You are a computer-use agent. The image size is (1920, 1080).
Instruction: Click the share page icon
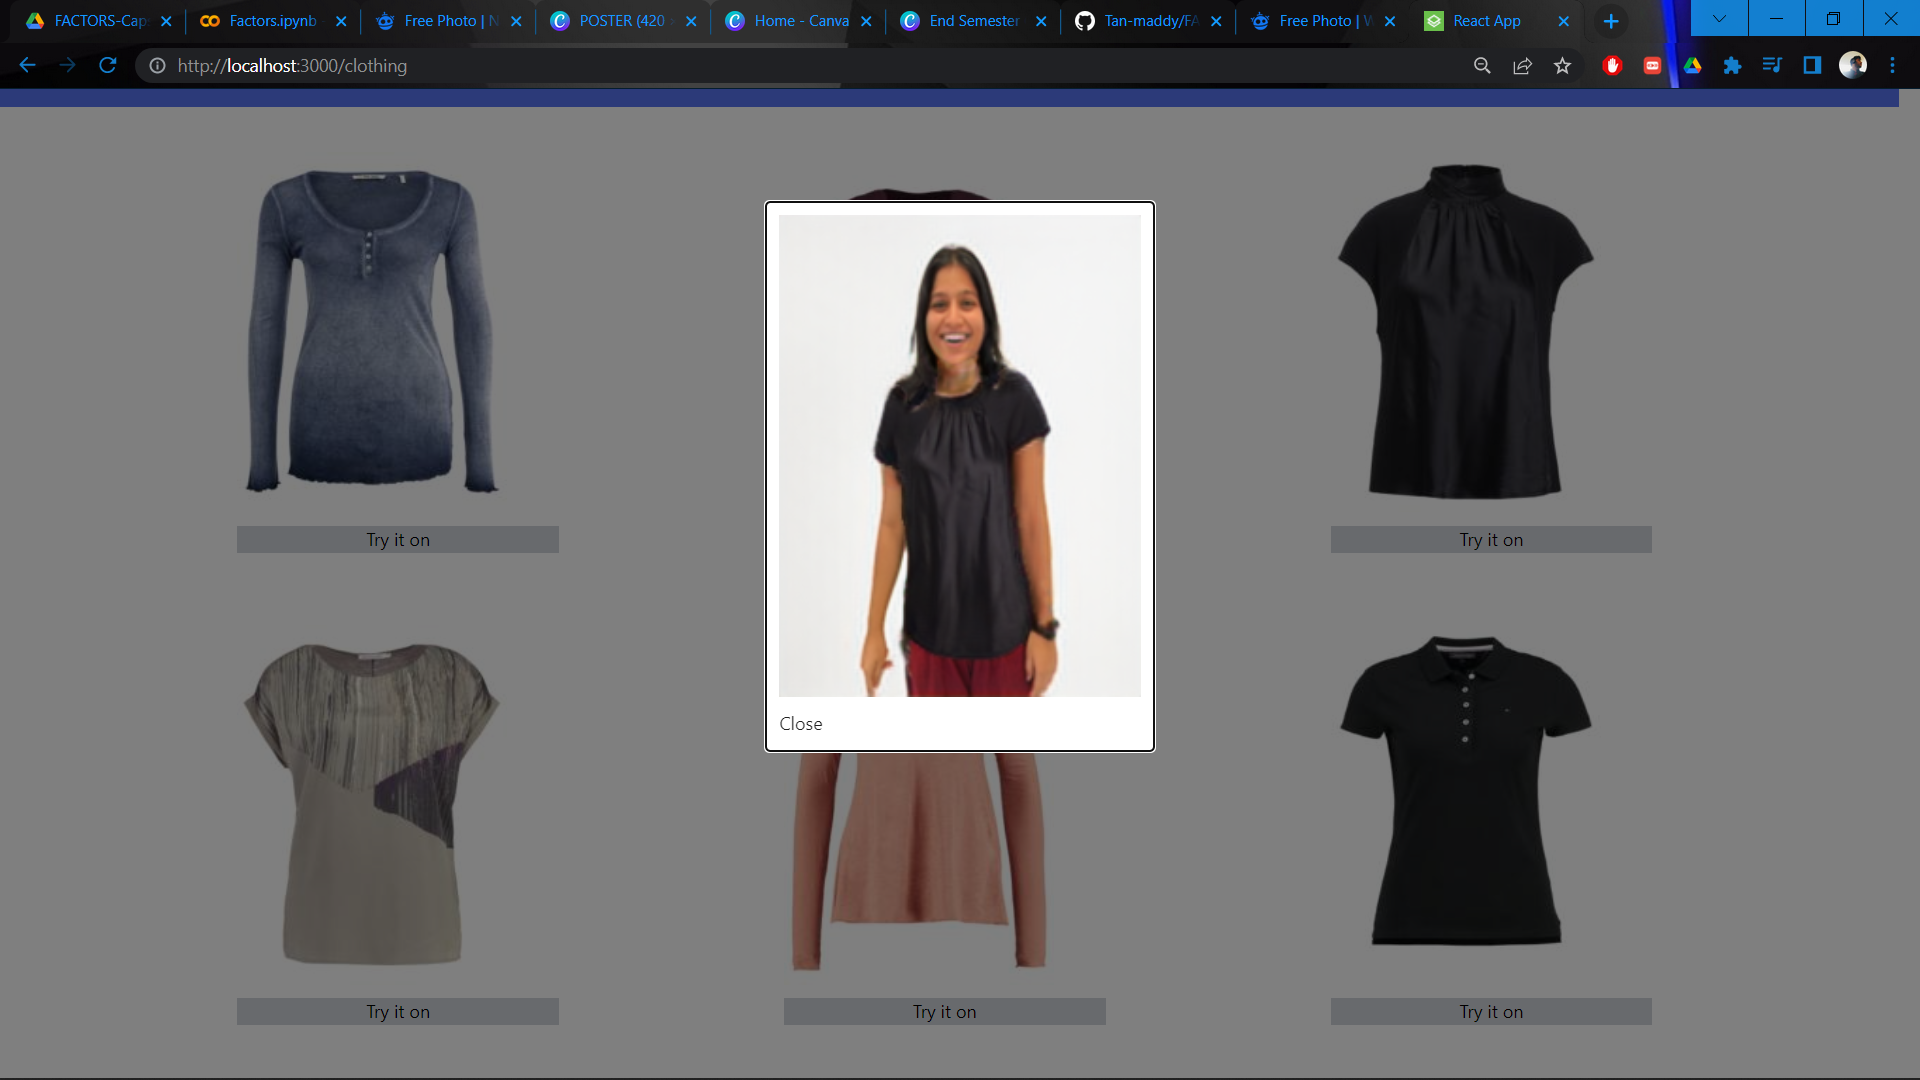1522,66
